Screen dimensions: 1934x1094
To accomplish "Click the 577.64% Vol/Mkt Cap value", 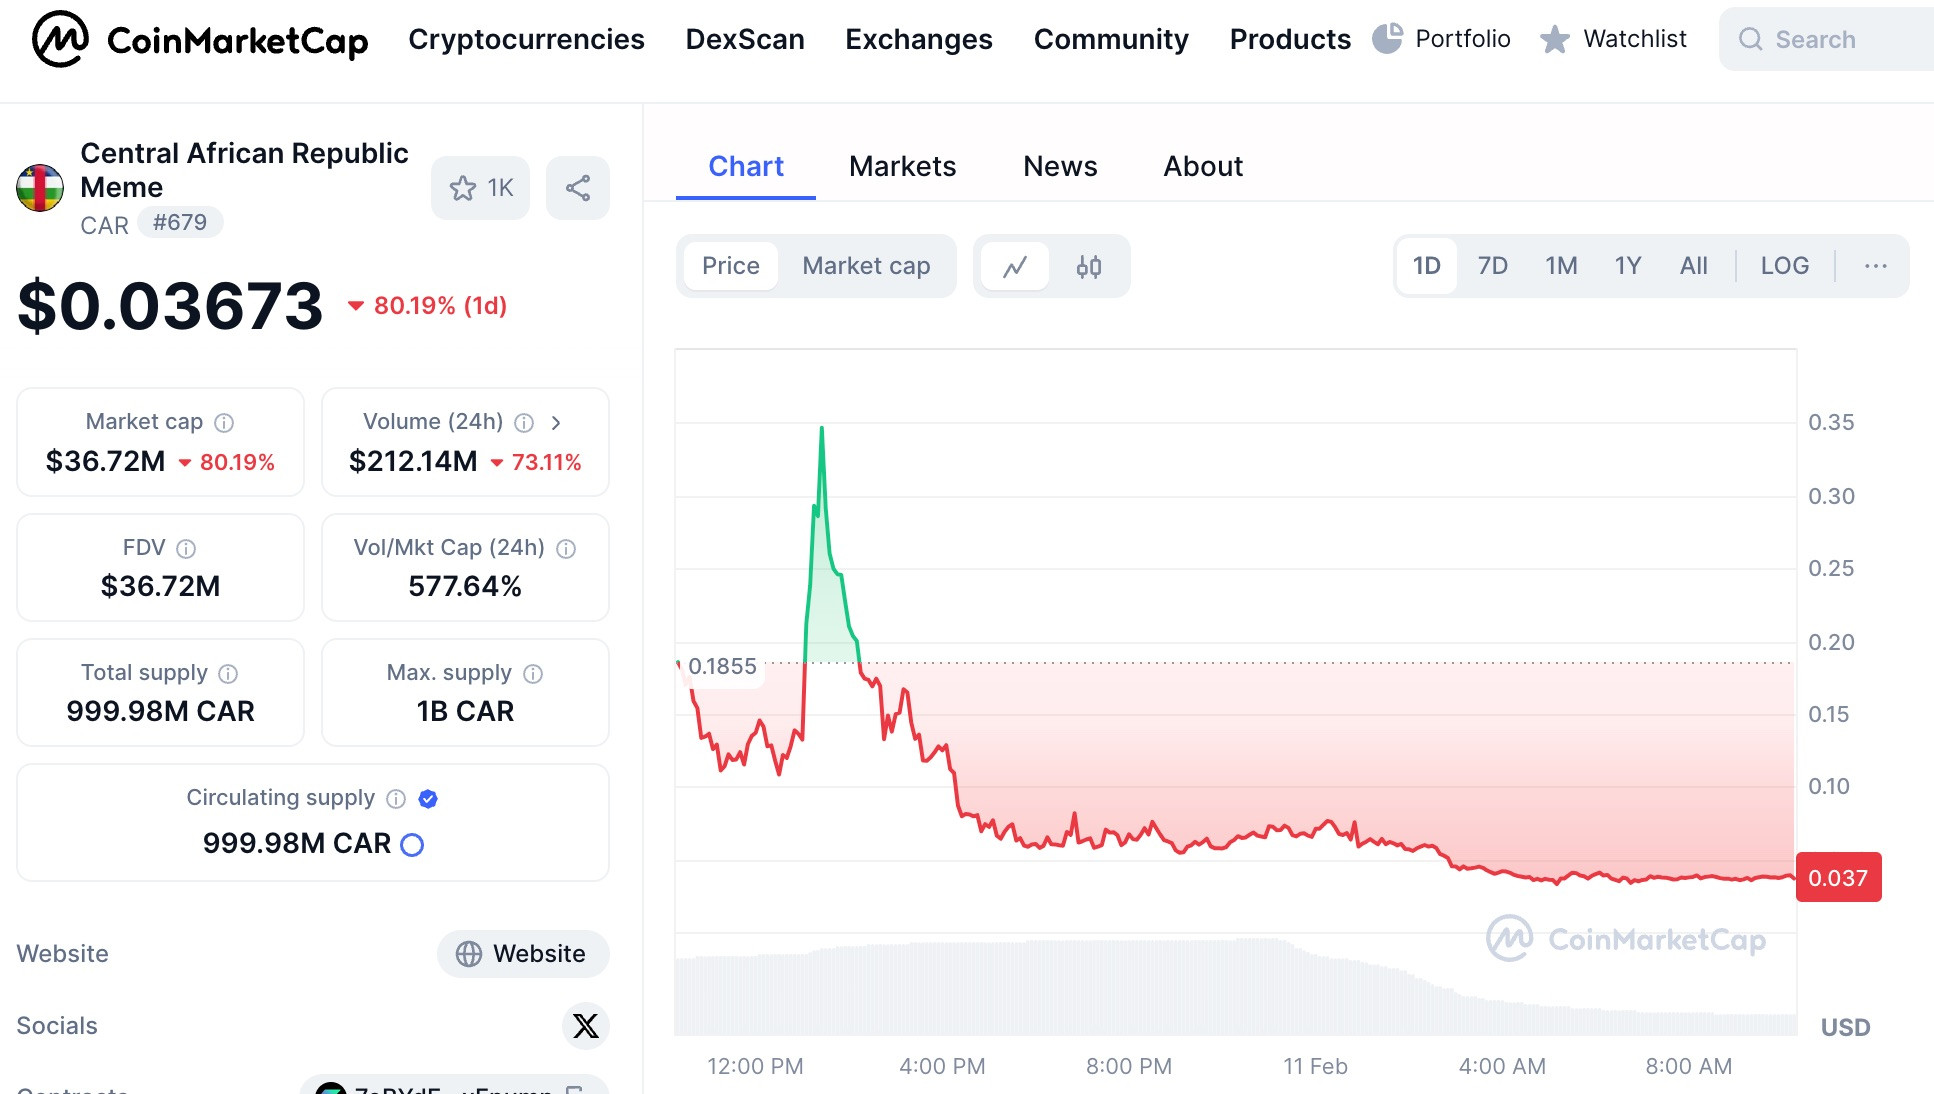I will click(x=465, y=587).
